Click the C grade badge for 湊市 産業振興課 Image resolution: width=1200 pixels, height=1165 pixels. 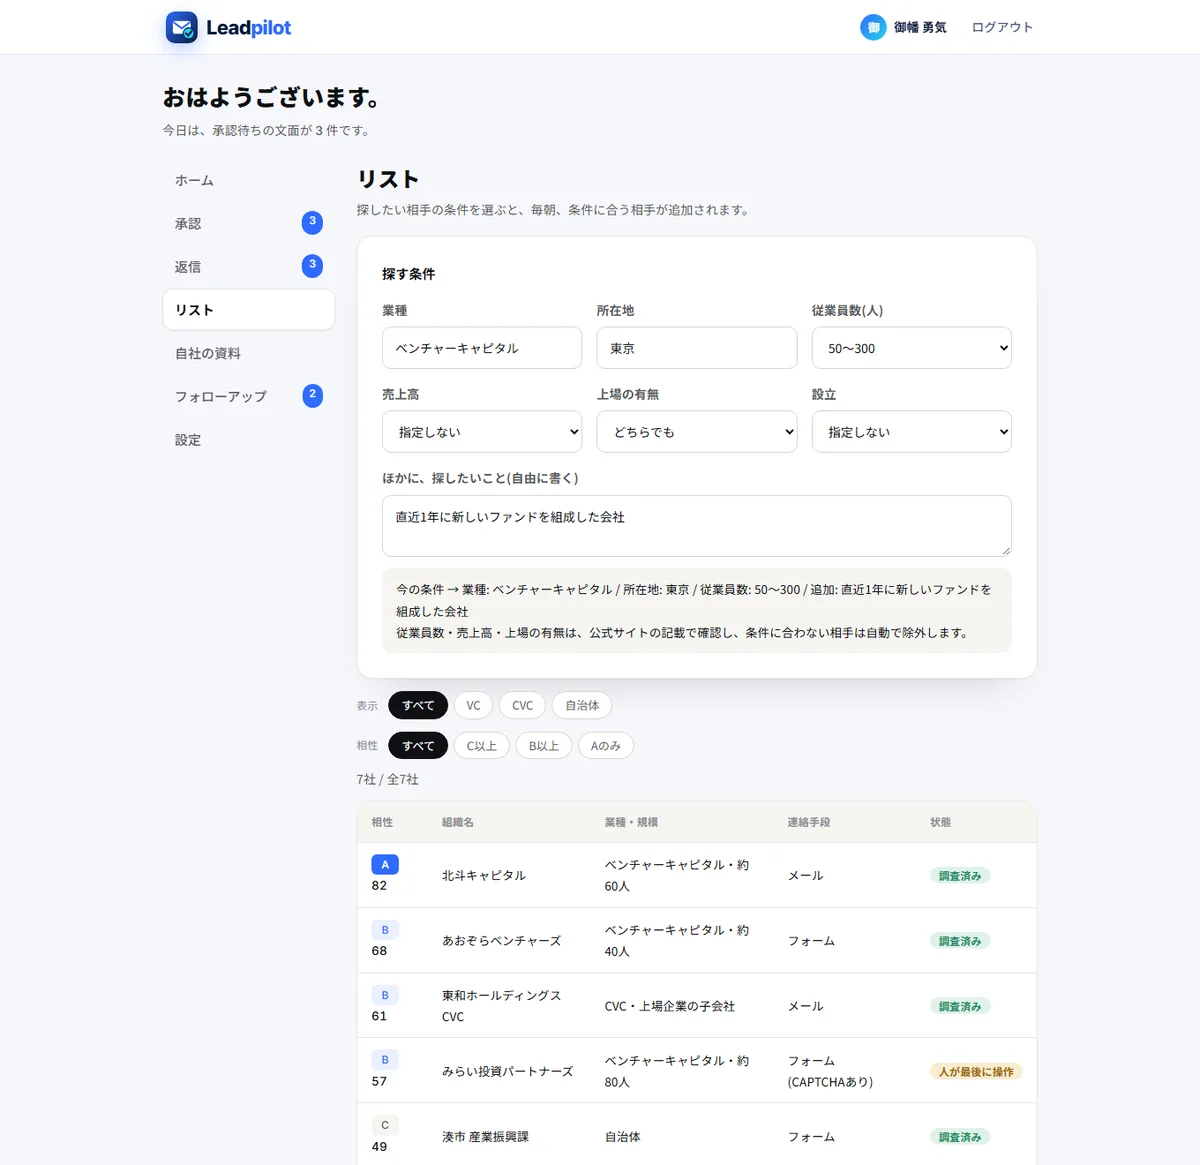(385, 1125)
